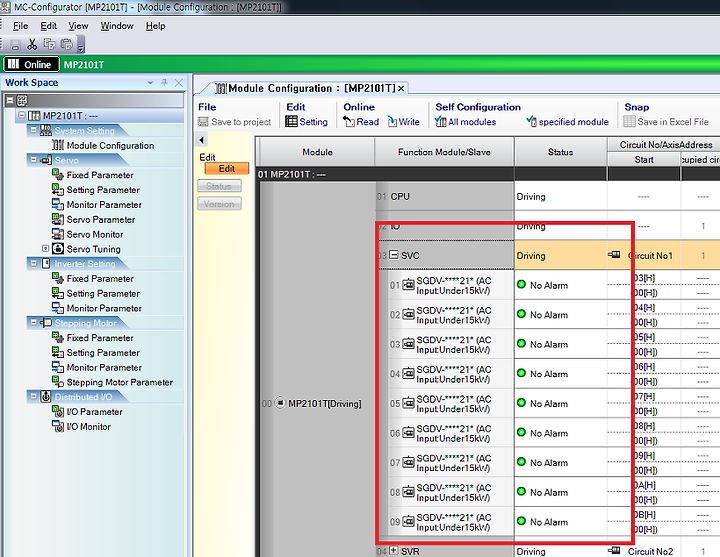Collapse the Stepping Motor group

point(33,322)
